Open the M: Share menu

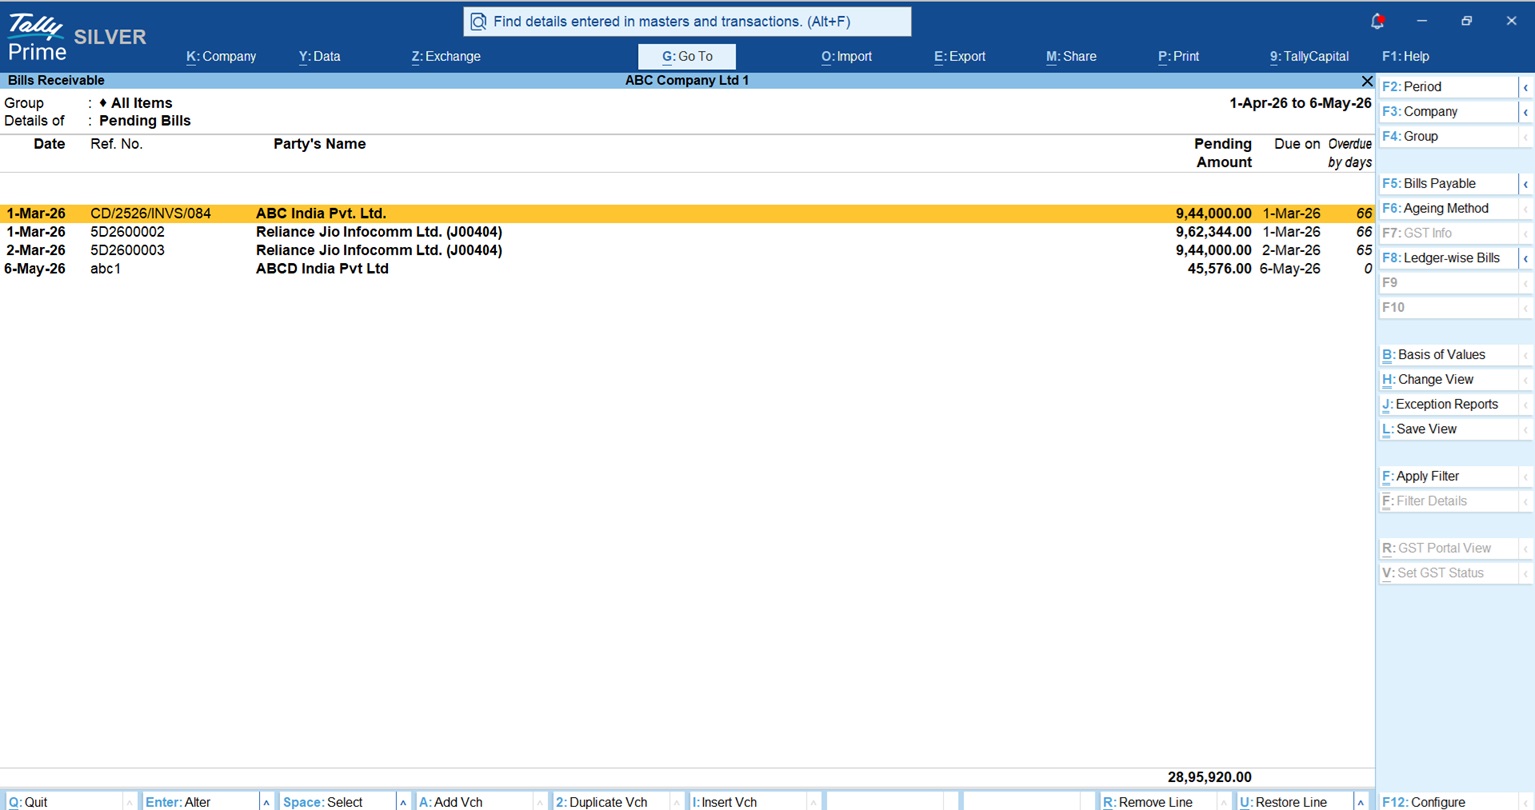(x=1072, y=57)
